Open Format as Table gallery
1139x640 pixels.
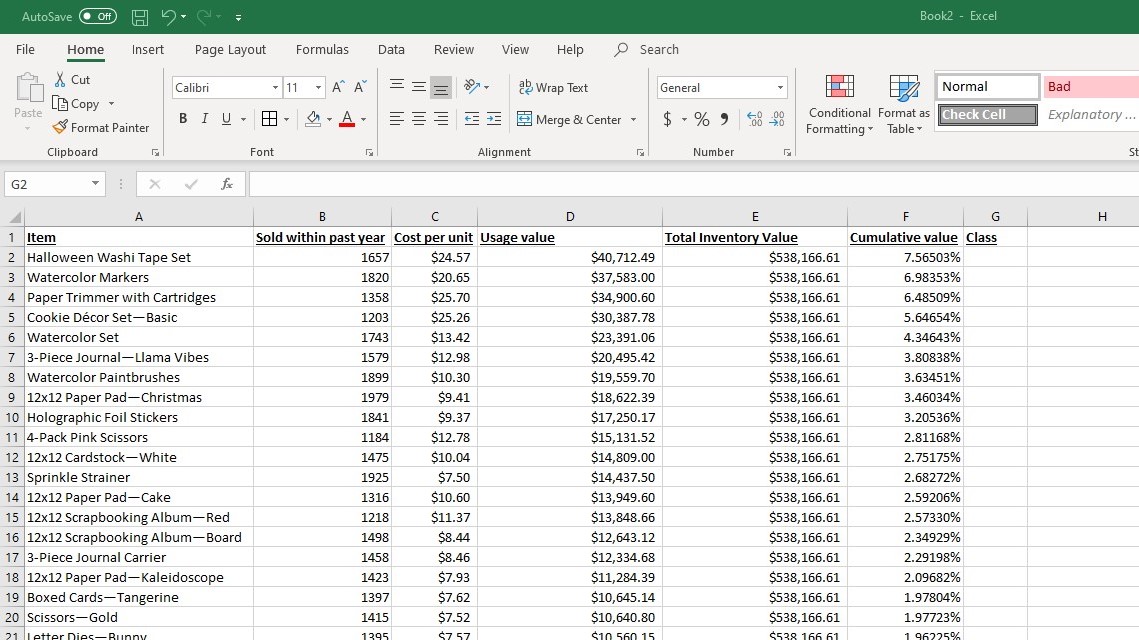904,105
